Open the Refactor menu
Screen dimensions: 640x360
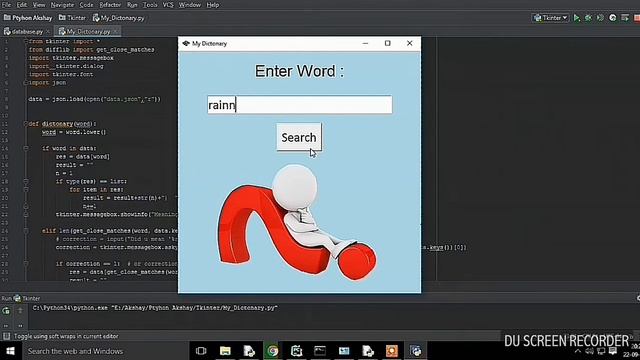click(x=110, y=5)
